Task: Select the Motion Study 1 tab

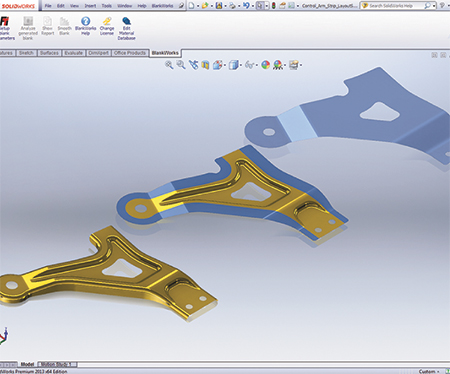Action: coord(57,364)
